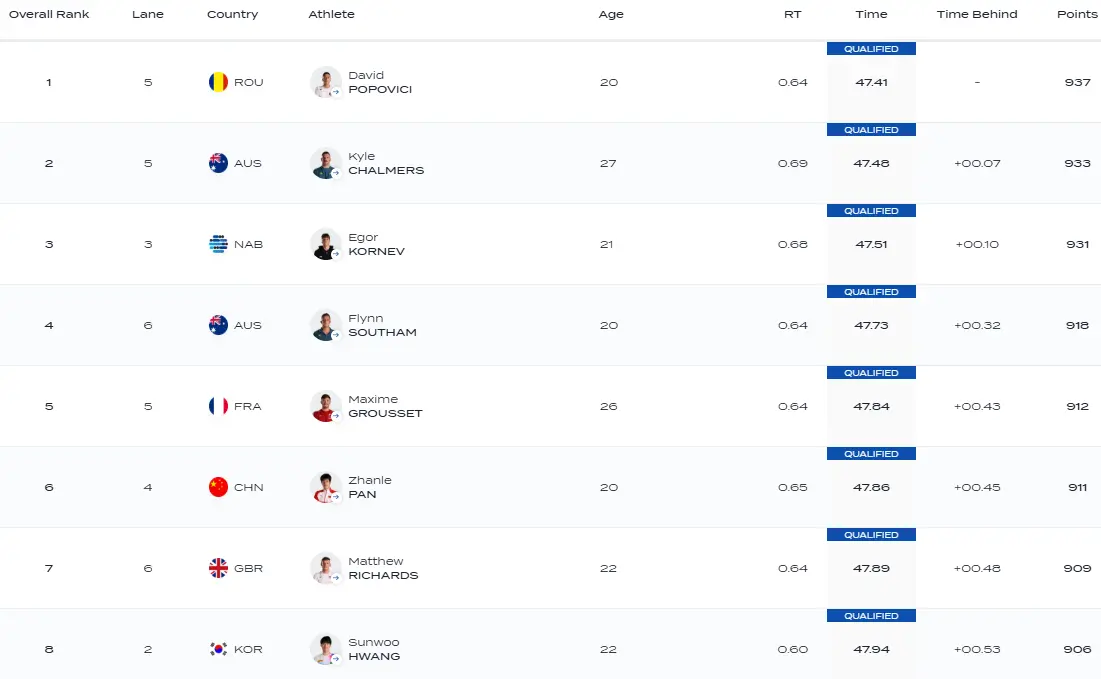Click the NAB neutral athlete flag icon
The width and height of the screenshot is (1101, 679).
pos(218,244)
